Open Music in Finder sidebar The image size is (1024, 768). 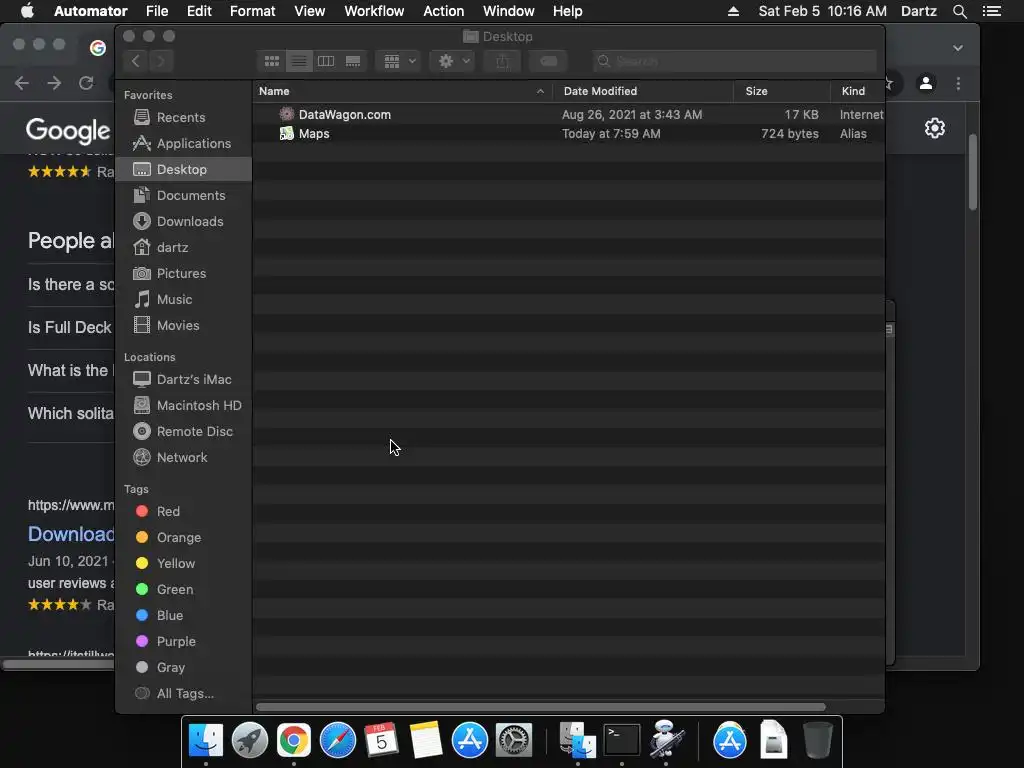click(x=183, y=300)
